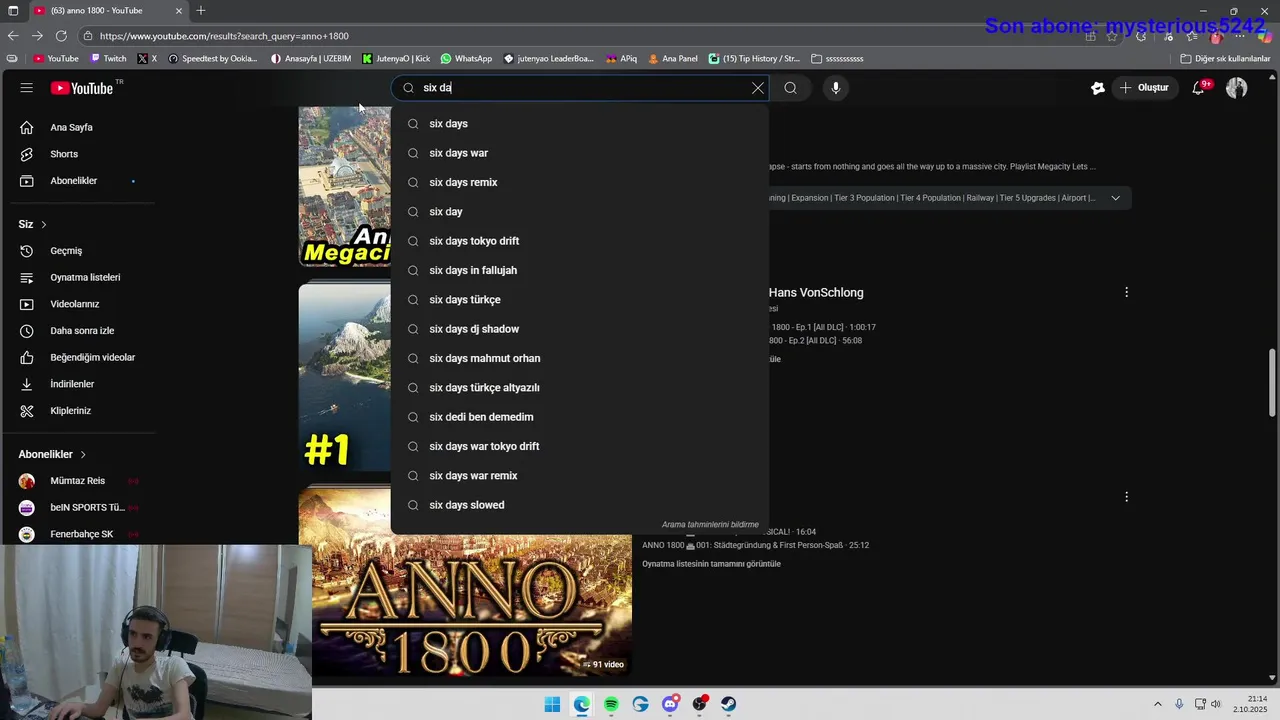Image resolution: width=1280 pixels, height=720 pixels.
Task: Open Spotify from the taskbar
Action: pos(611,704)
